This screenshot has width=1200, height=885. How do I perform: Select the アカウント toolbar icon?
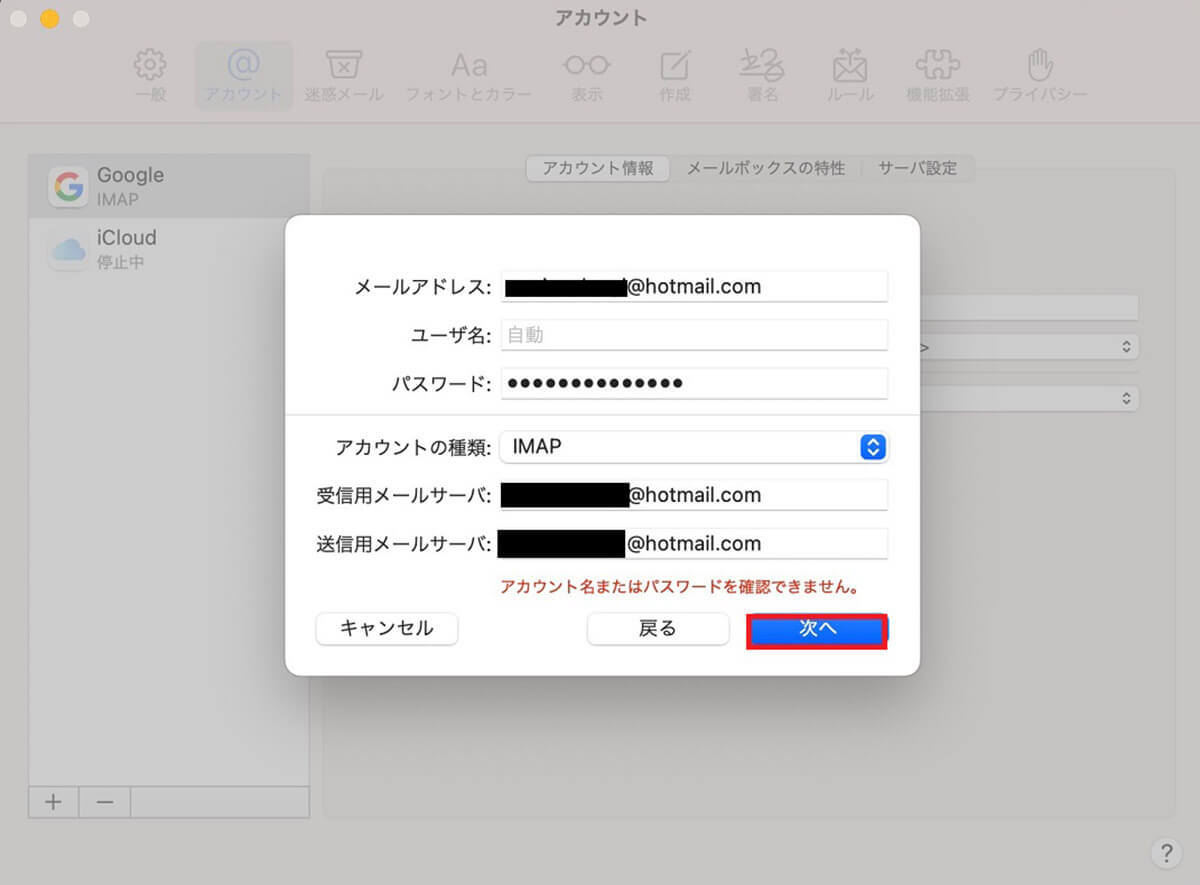click(x=243, y=76)
